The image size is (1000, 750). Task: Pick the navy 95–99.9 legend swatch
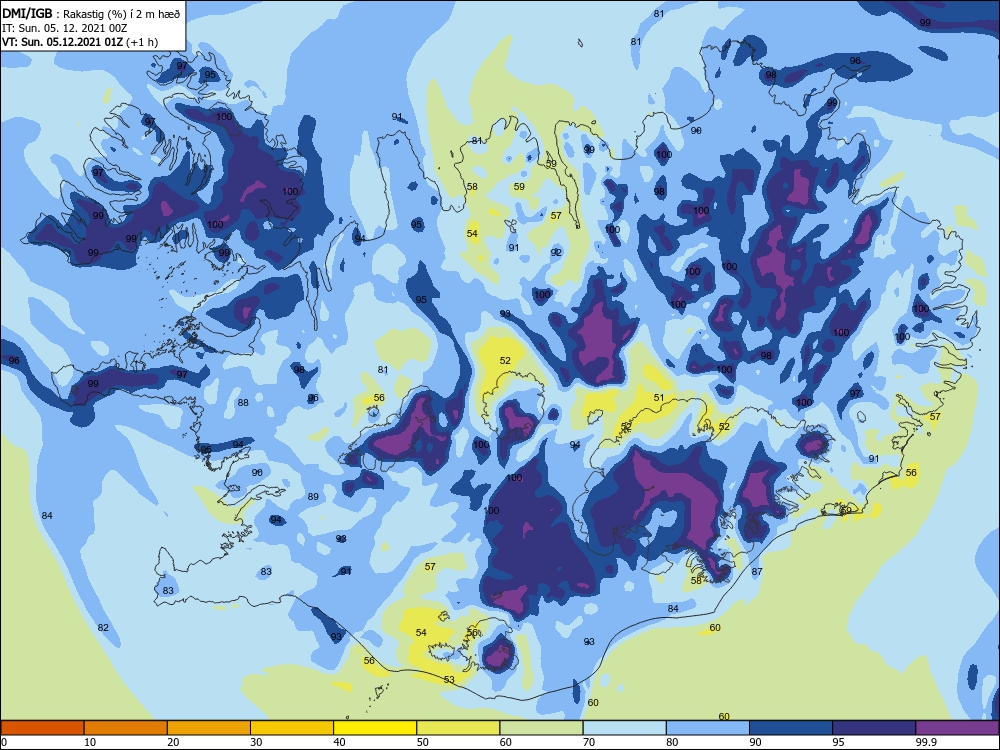(874, 728)
